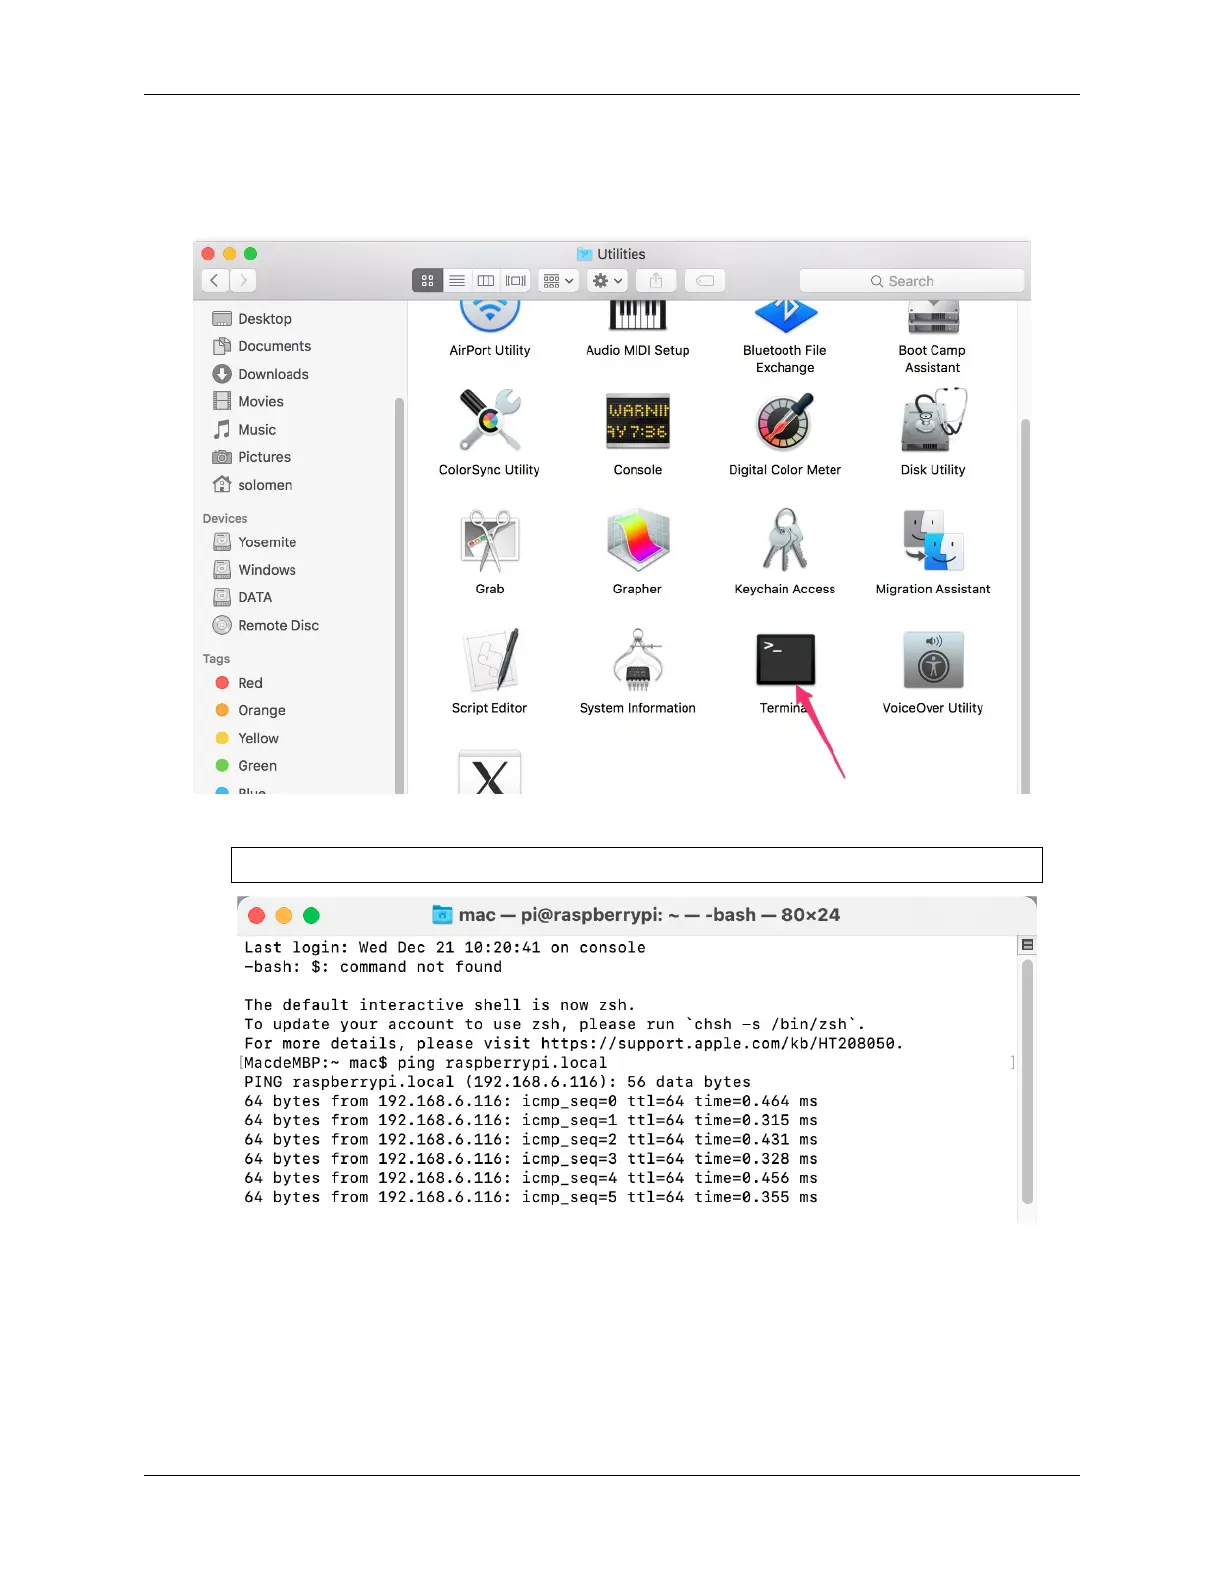1224x1584 pixels.
Task: Select the solomen home folder
Action: point(253,485)
